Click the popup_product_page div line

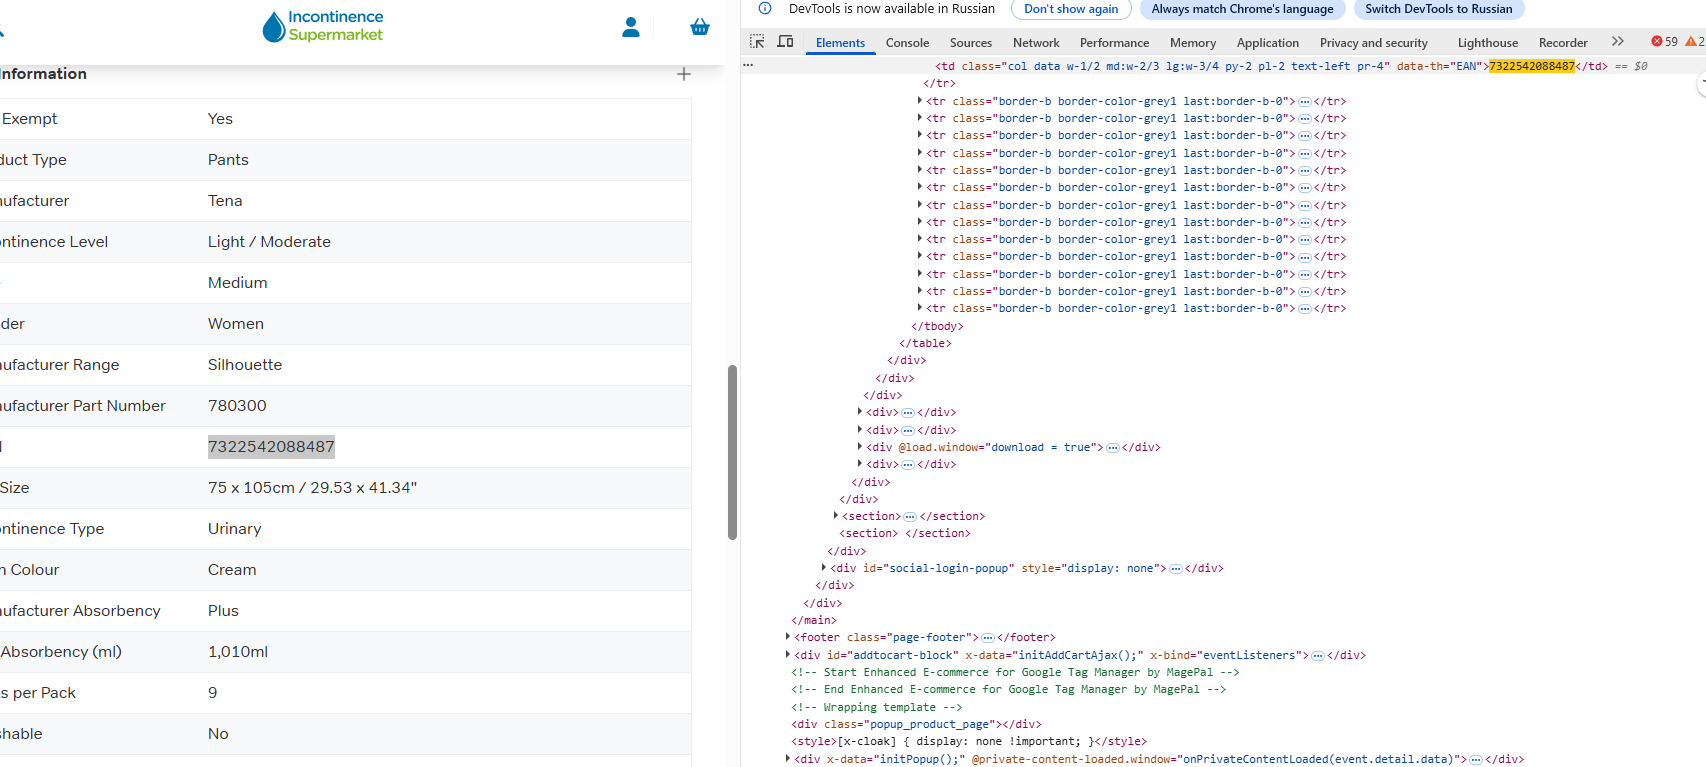pos(916,724)
